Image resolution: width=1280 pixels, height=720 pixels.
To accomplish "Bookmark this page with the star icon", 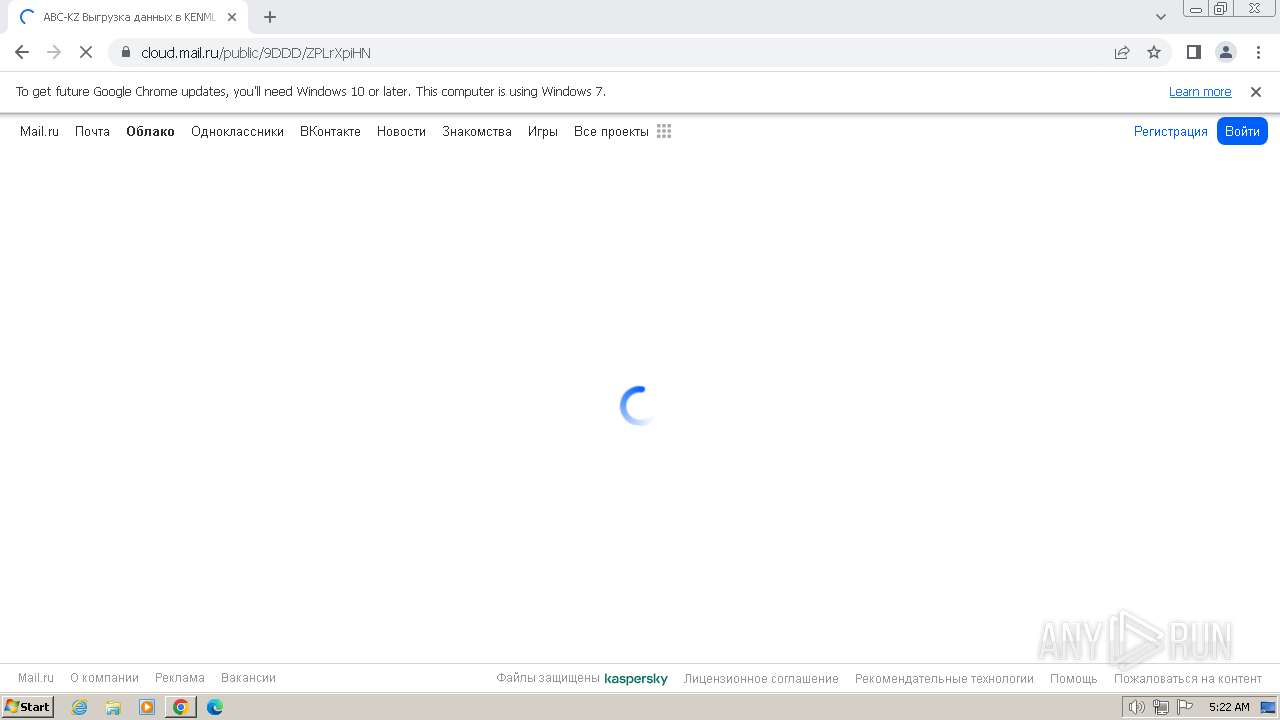I will click(1154, 52).
